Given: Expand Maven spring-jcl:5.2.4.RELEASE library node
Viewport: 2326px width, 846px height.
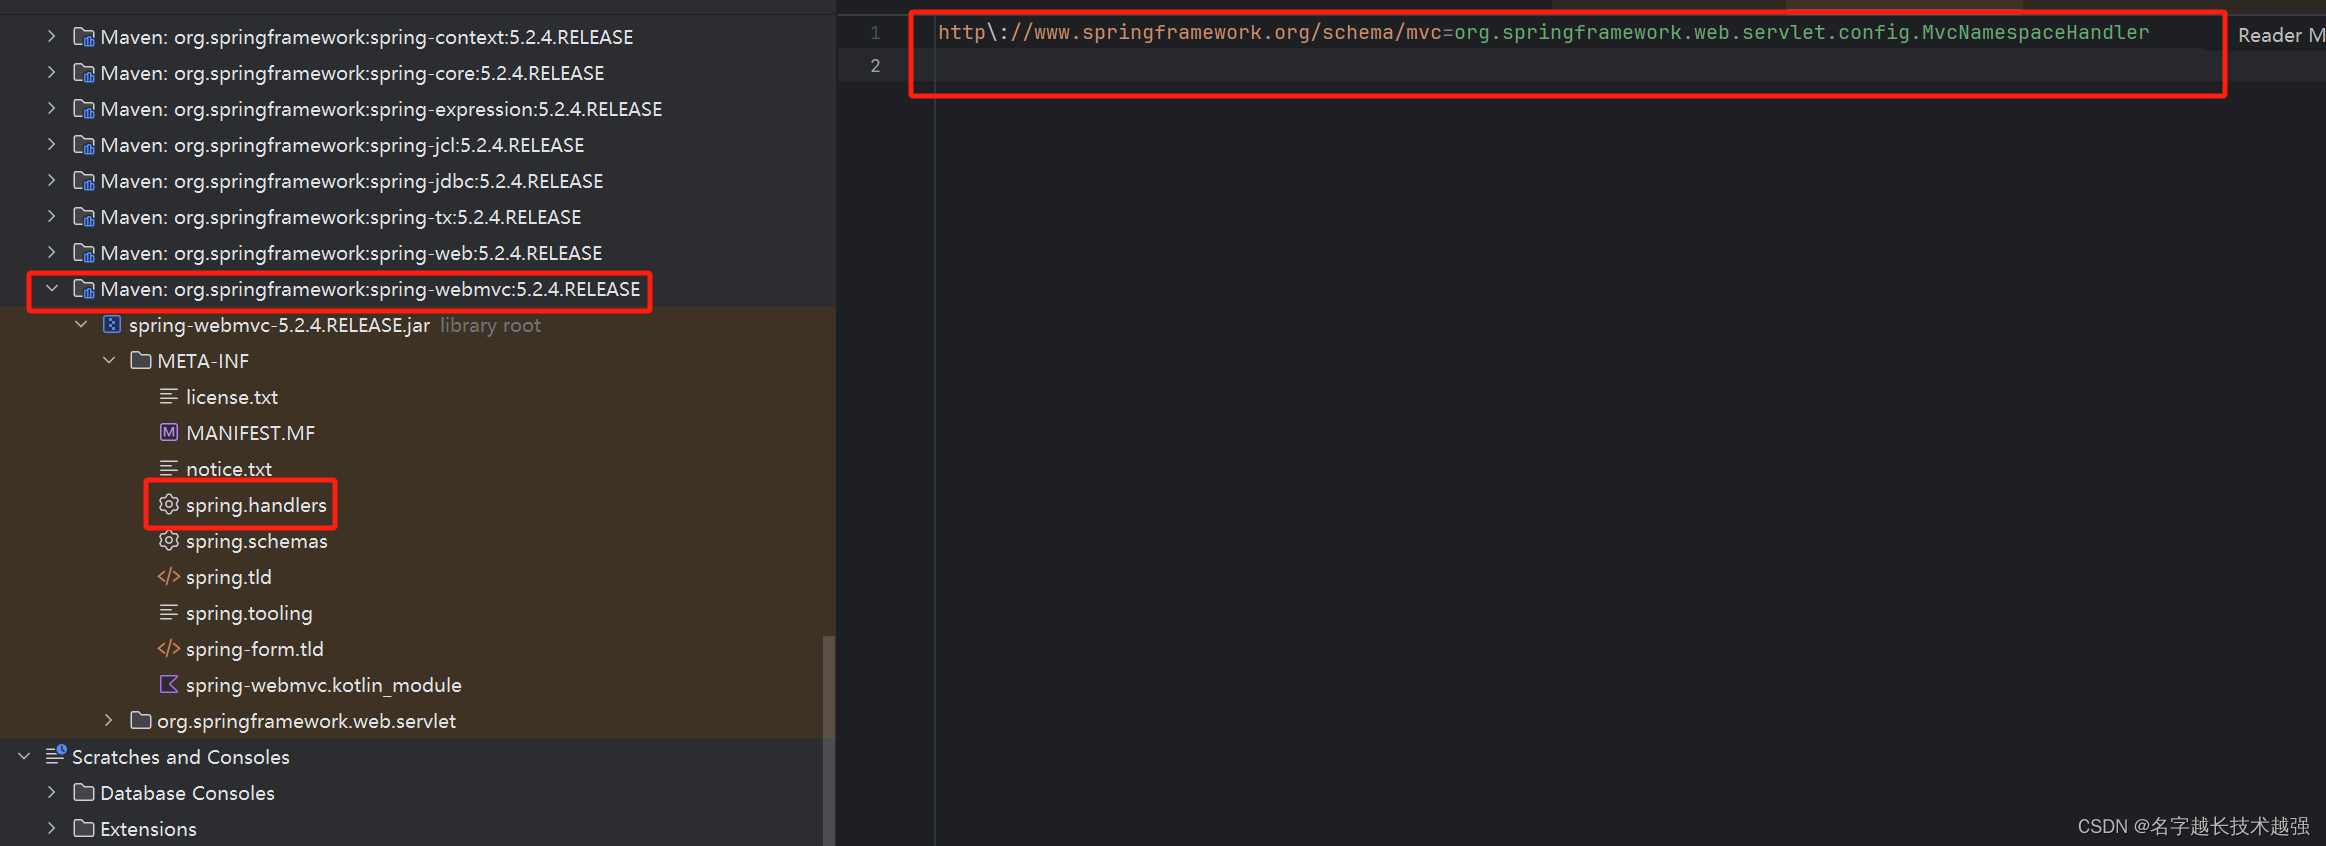Looking at the screenshot, I should tap(51, 144).
